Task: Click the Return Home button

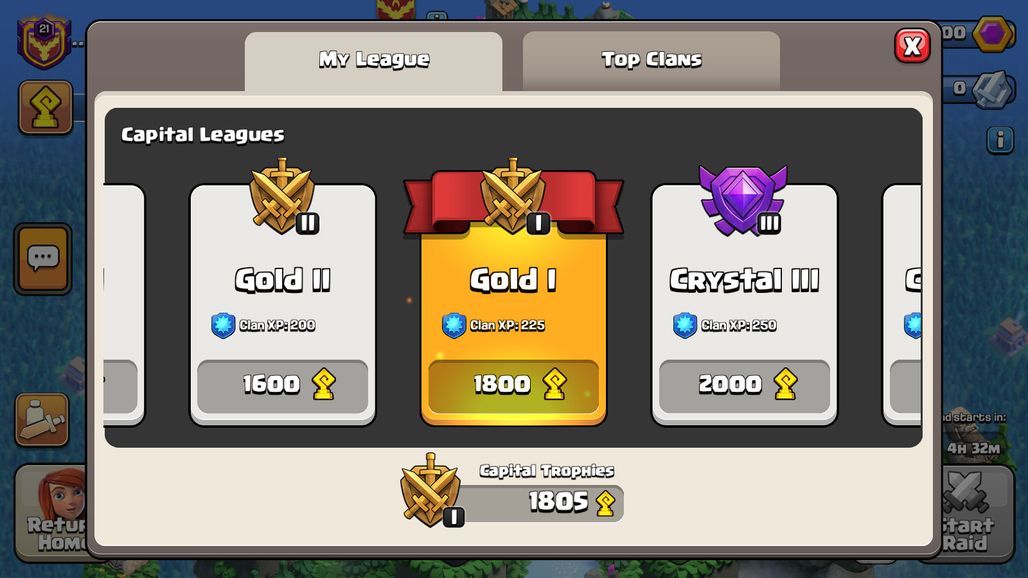Action: click(x=54, y=513)
